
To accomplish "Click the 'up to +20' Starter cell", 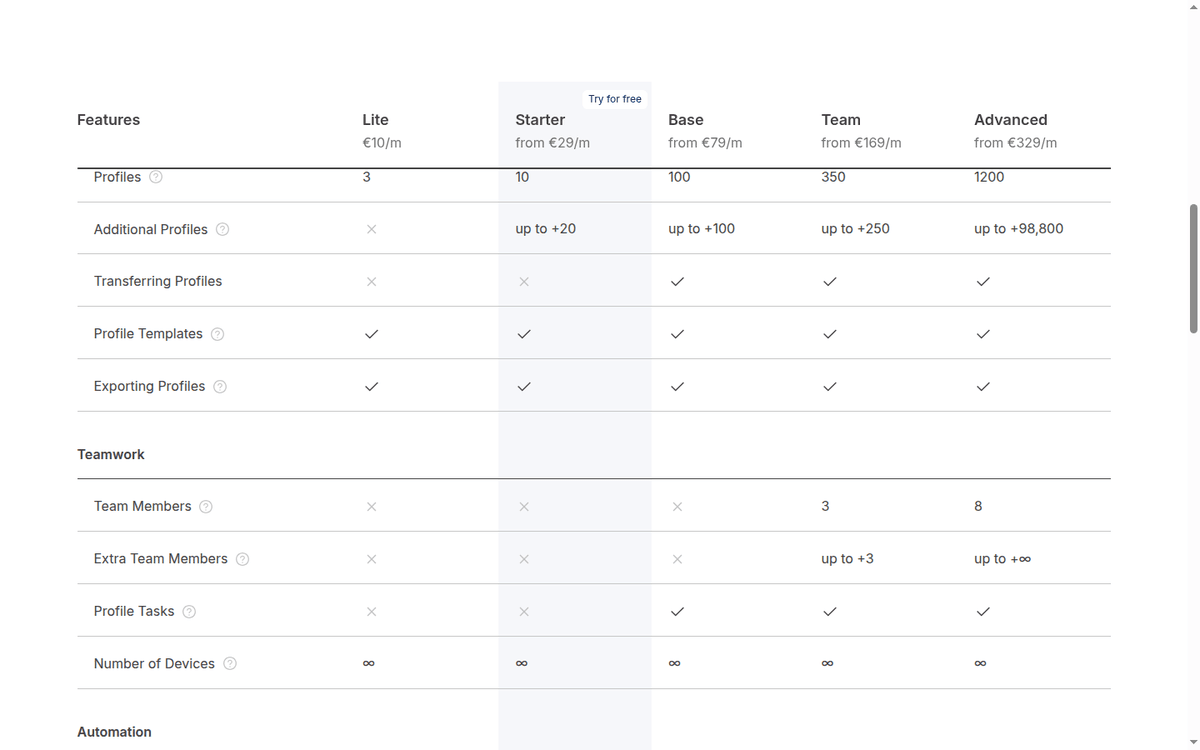I will (546, 229).
